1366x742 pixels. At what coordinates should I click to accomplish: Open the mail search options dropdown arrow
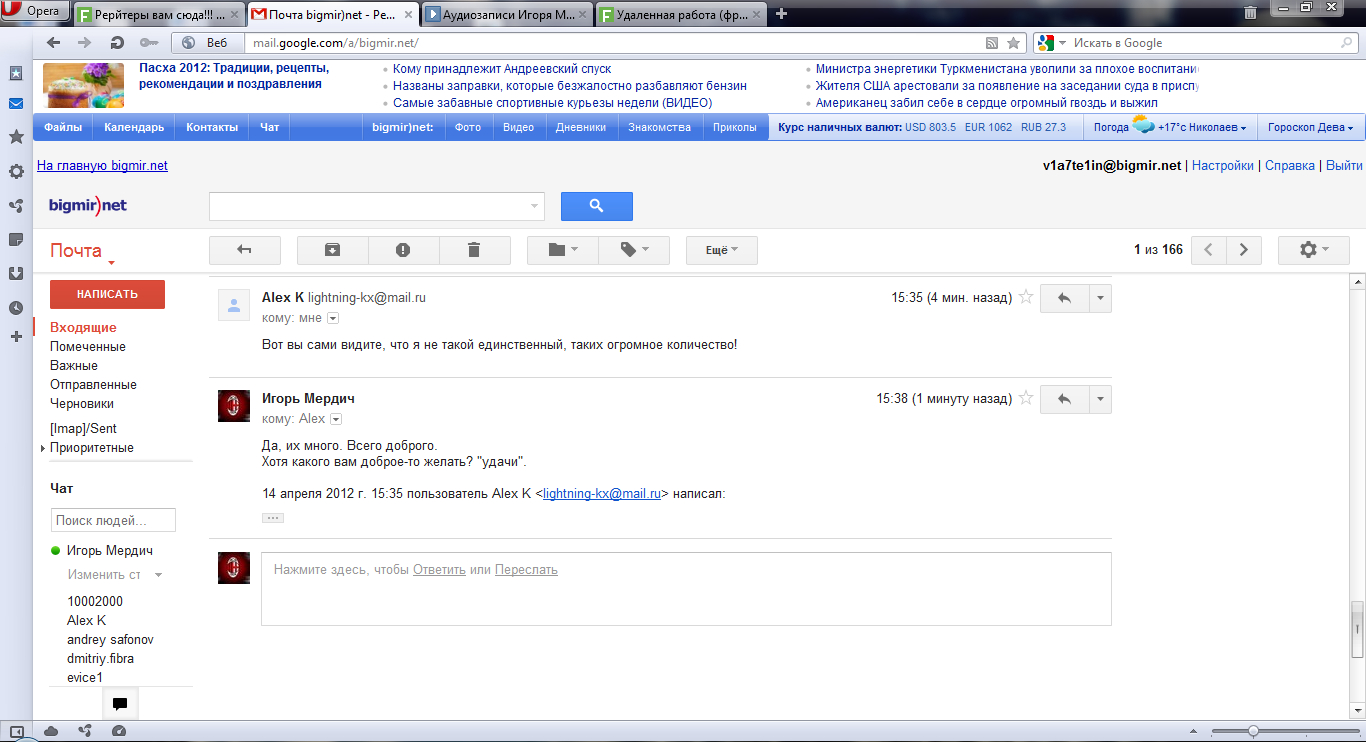(x=534, y=206)
